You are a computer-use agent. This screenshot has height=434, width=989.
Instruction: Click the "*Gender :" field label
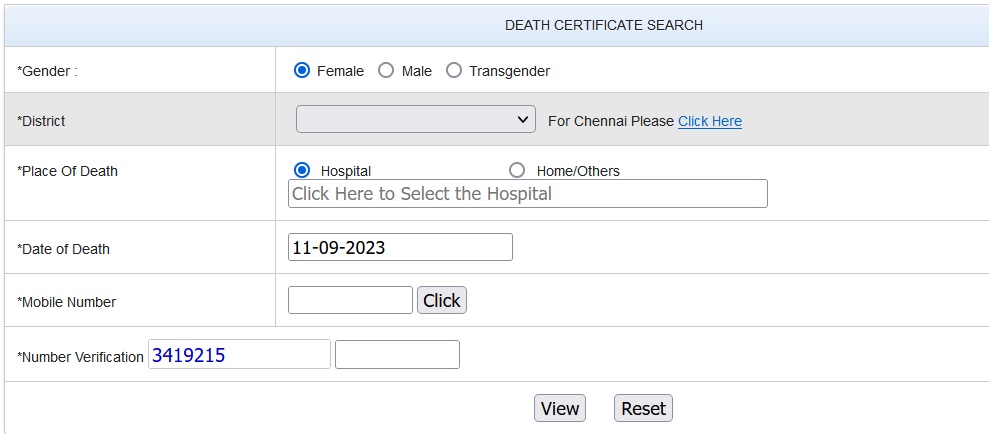click(48, 71)
